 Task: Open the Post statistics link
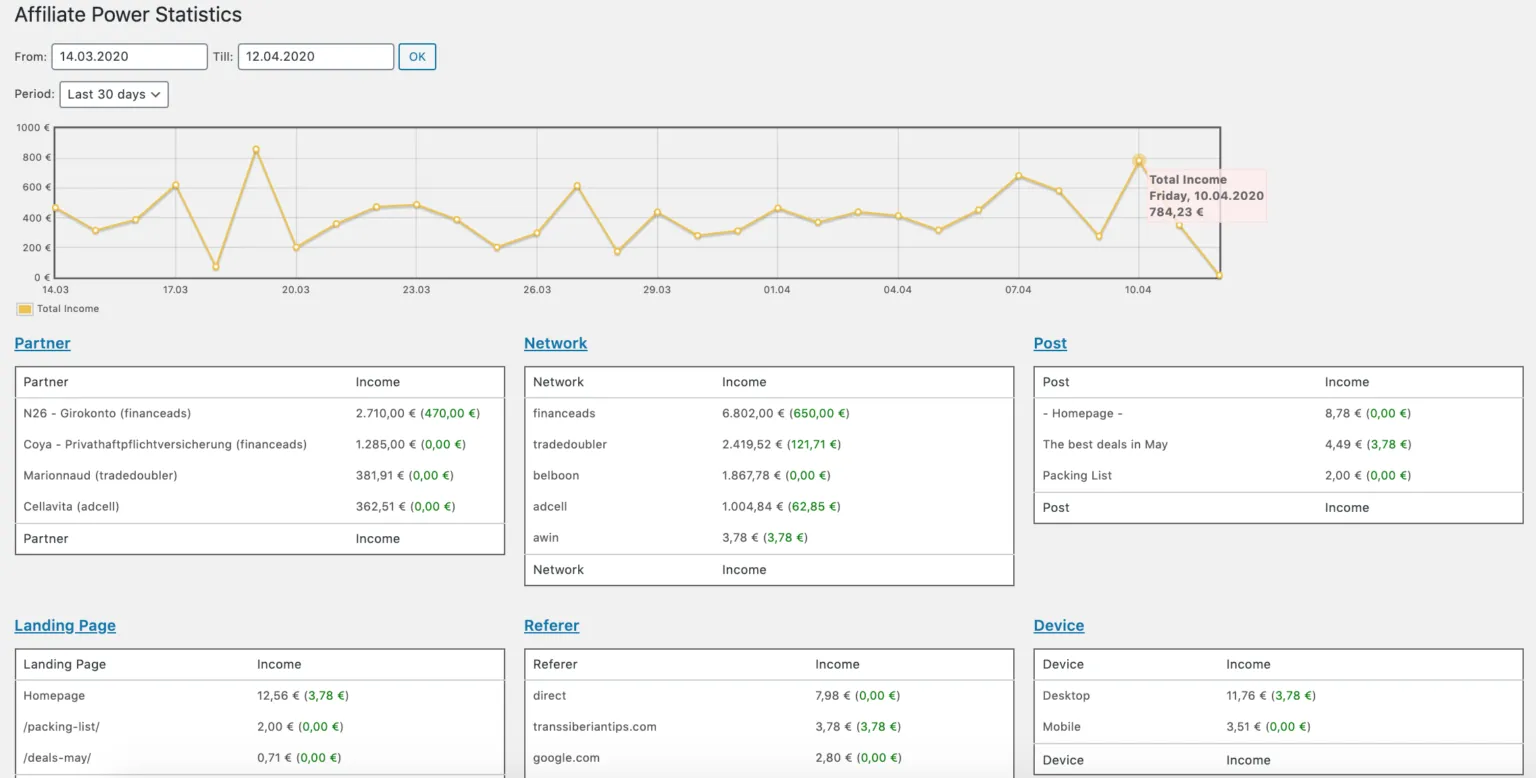coord(1050,343)
